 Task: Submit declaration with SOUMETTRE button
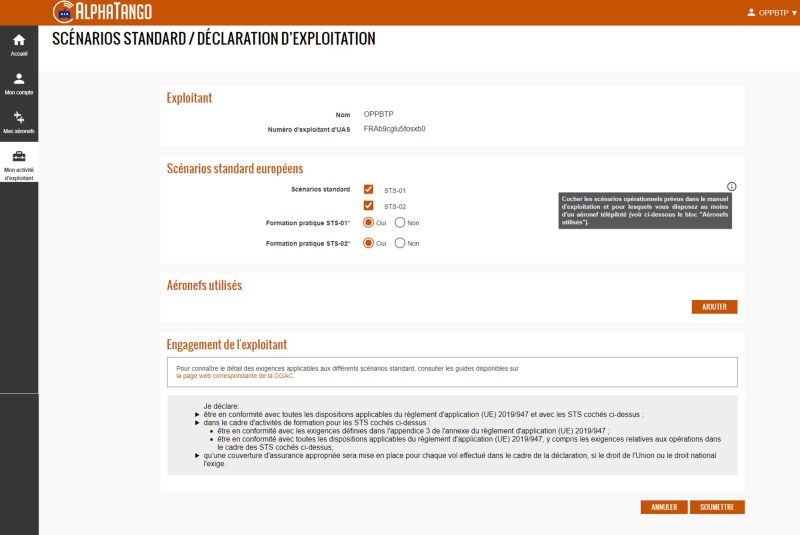(x=717, y=507)
